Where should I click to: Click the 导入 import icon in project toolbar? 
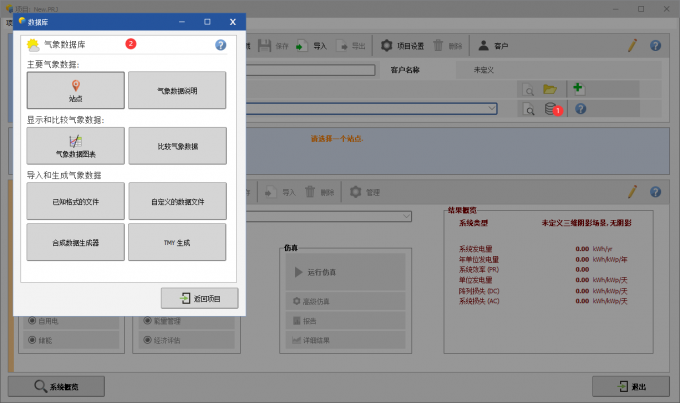pyautogui.click(x=302, y=46)
